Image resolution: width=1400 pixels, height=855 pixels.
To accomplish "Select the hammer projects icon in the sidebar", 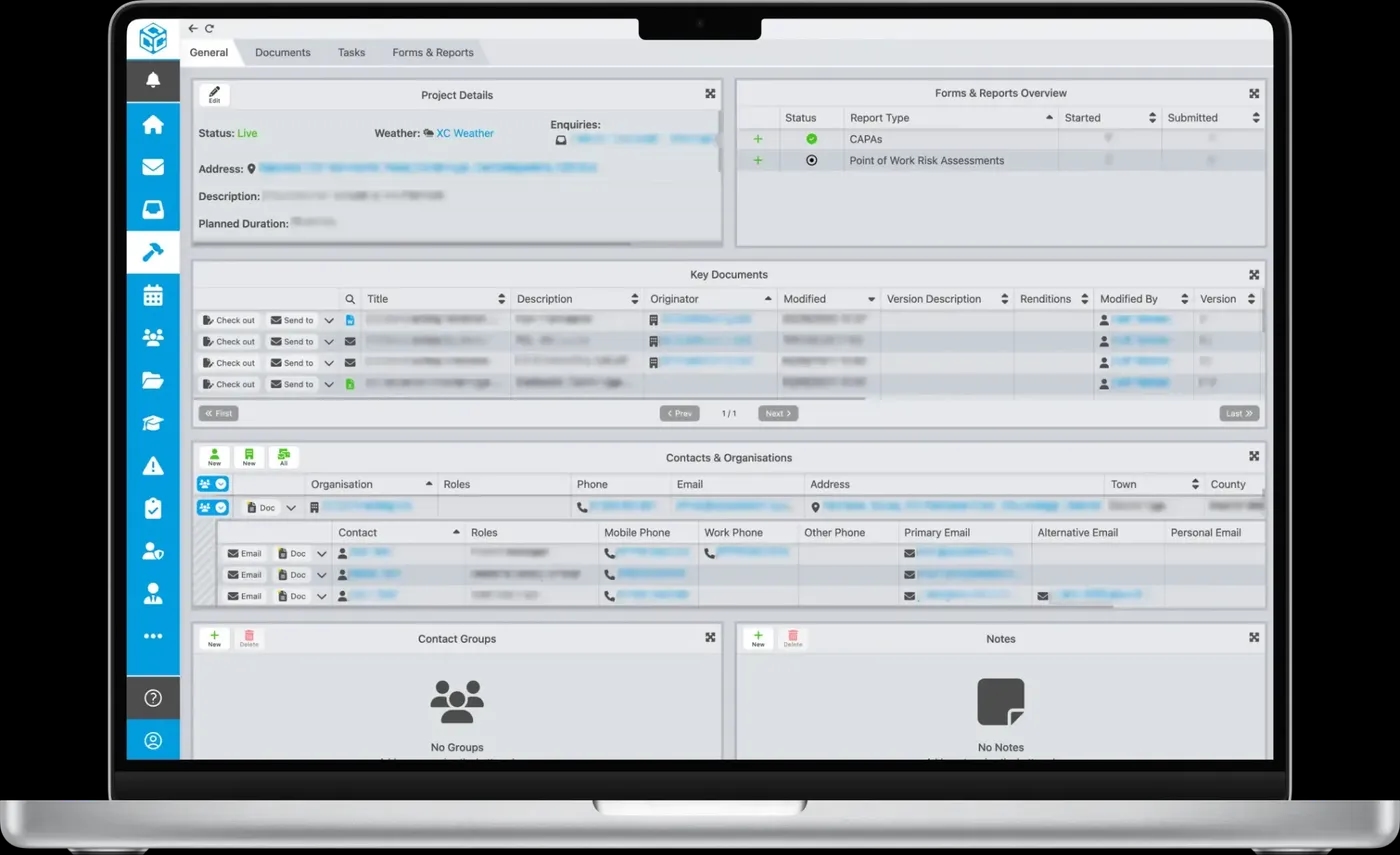I will pos(153,252).
